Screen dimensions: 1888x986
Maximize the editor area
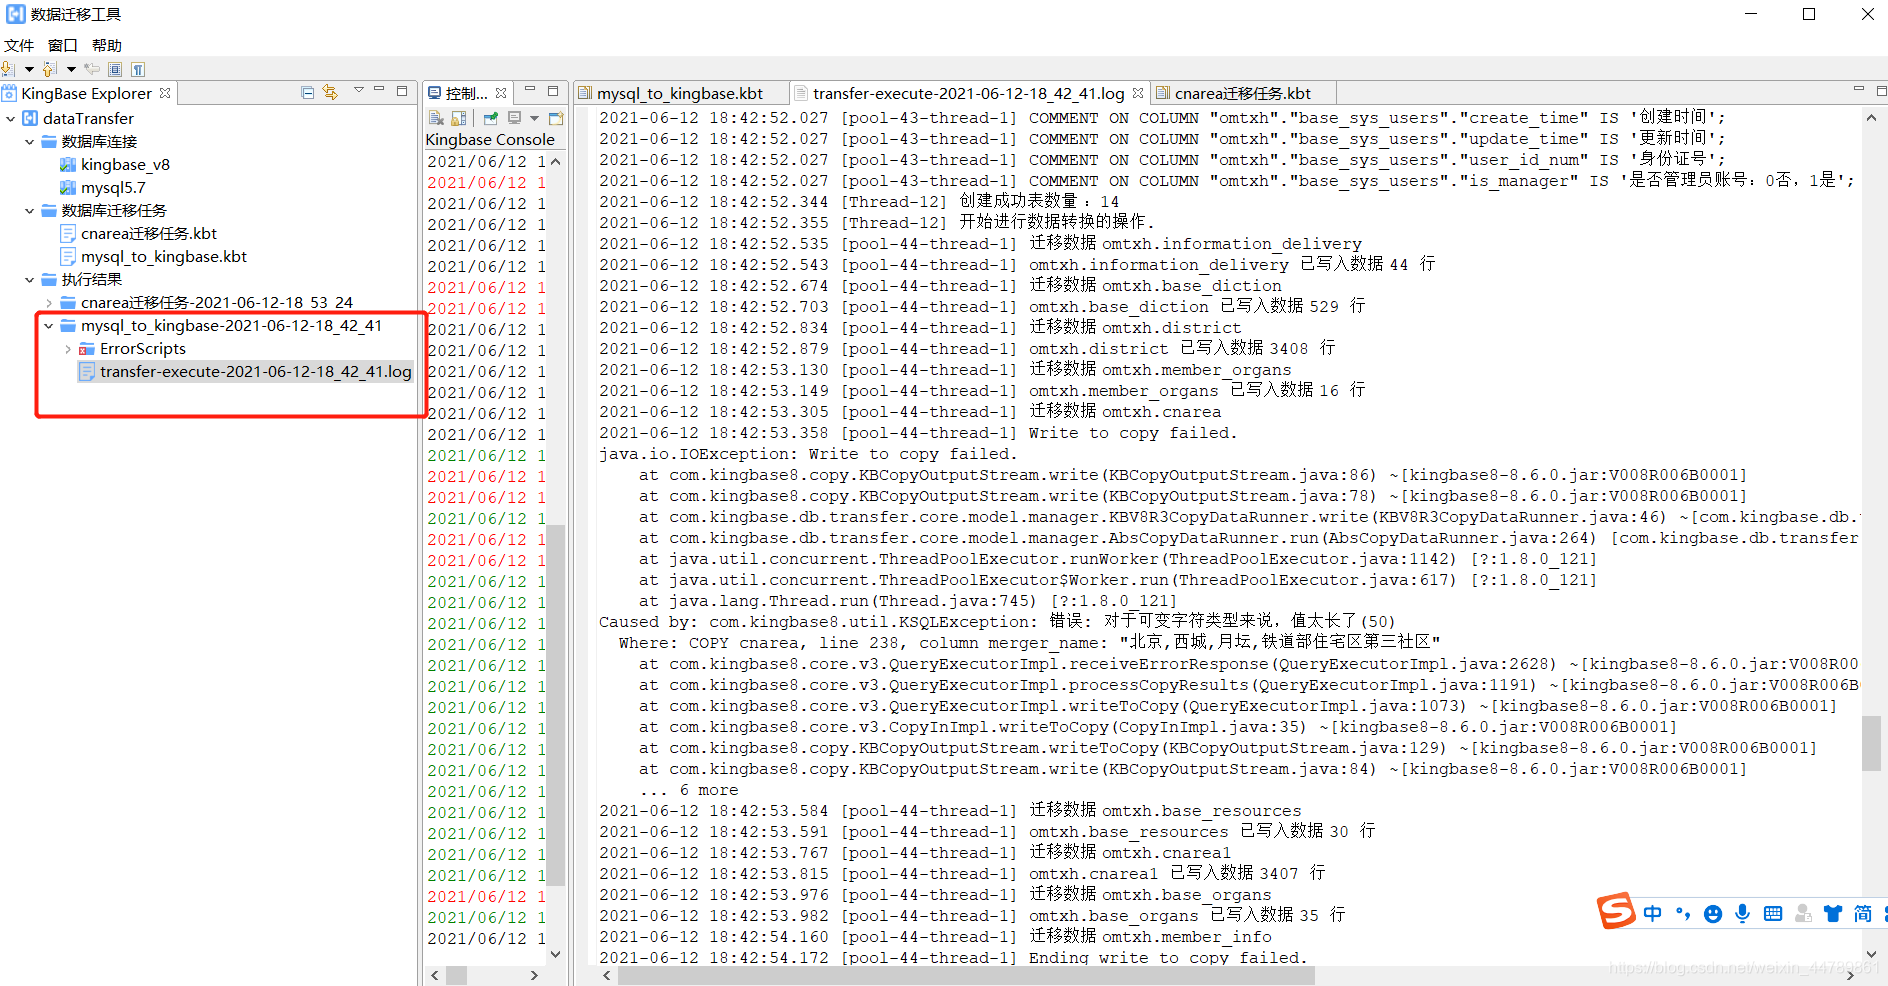(x=1881, y=90)
